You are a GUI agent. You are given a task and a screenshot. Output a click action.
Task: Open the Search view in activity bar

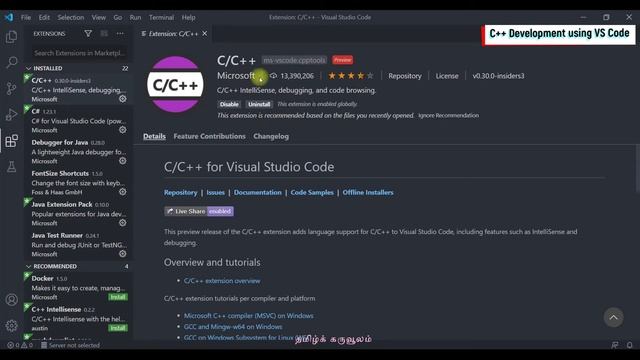pos(11,62)
